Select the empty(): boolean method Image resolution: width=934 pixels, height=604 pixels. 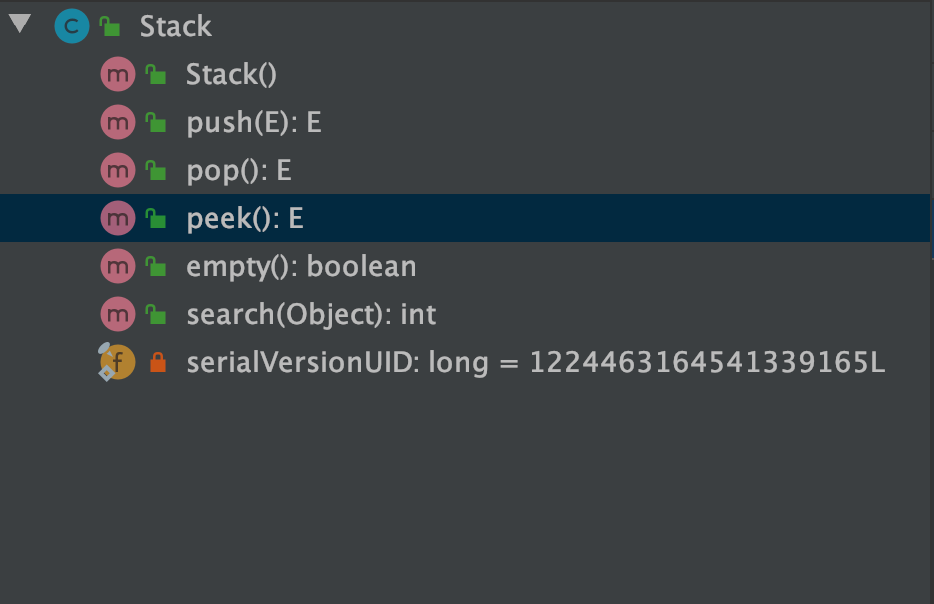click(300, 266)
